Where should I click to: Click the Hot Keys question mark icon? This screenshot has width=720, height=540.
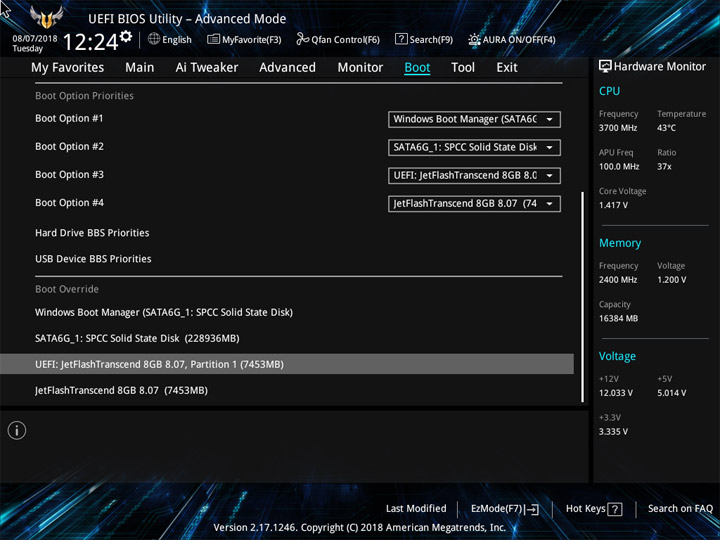tap(614, 509)
